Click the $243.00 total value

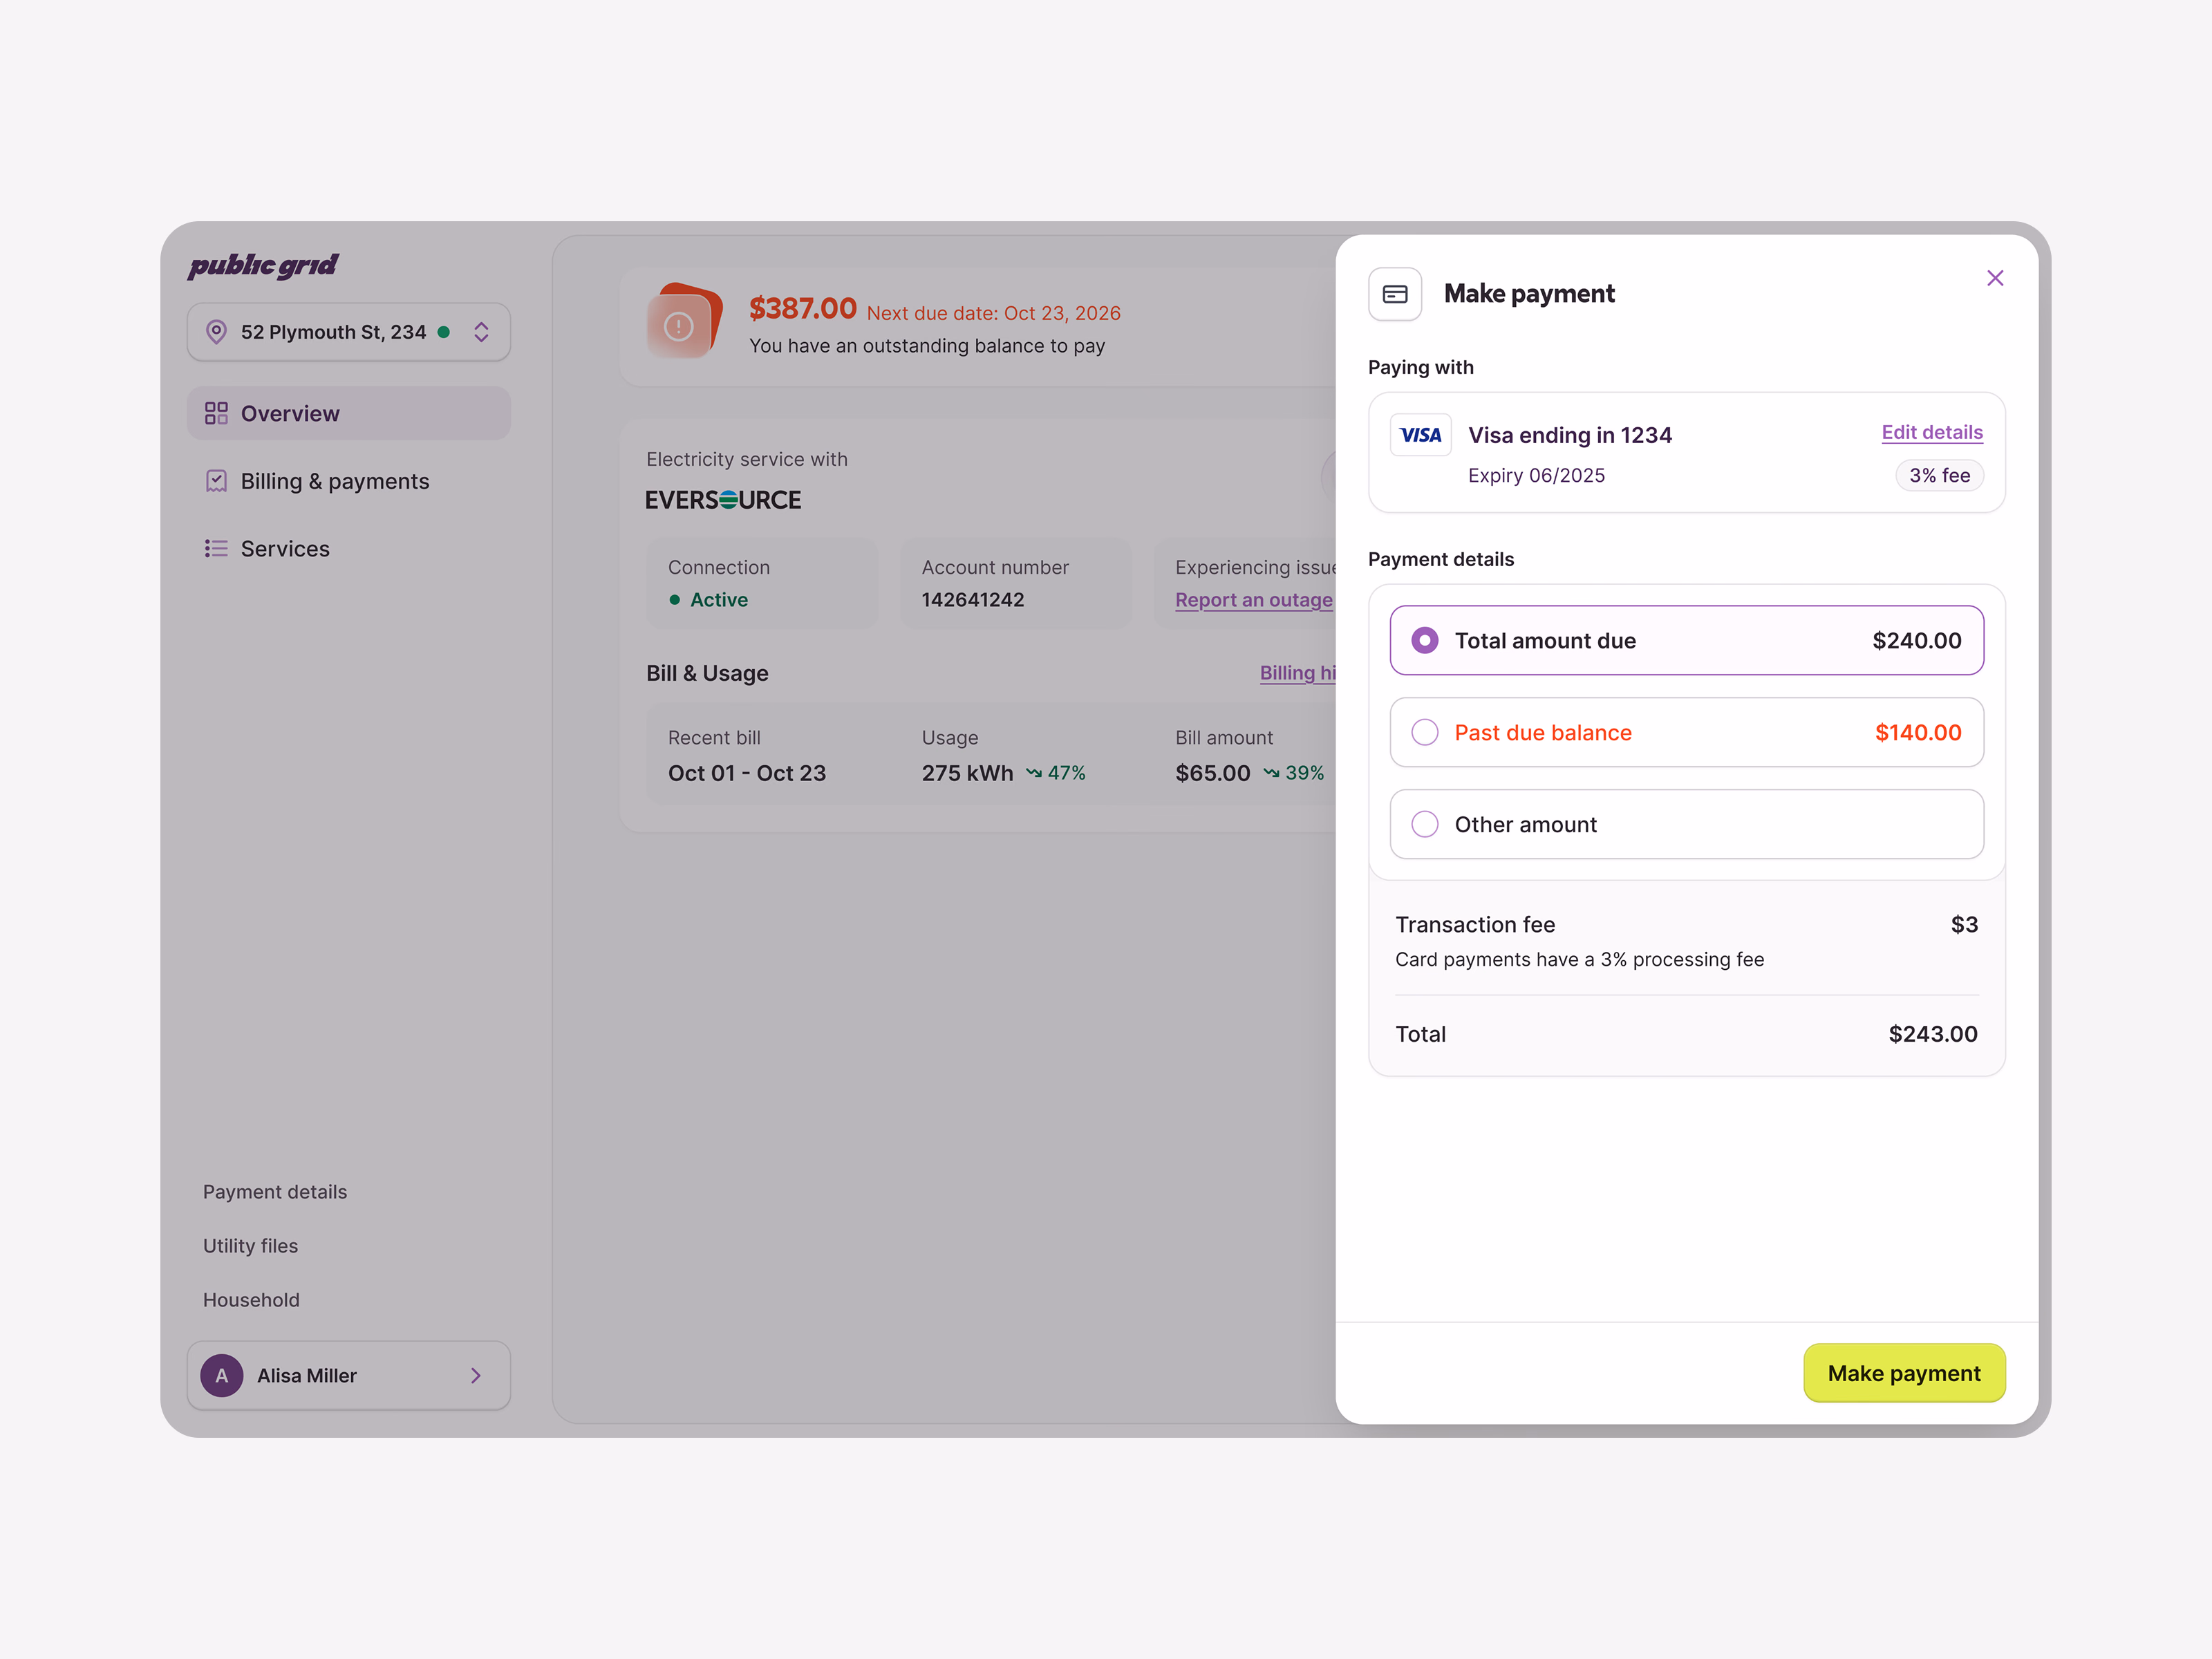click(x=1932, y=1034)
